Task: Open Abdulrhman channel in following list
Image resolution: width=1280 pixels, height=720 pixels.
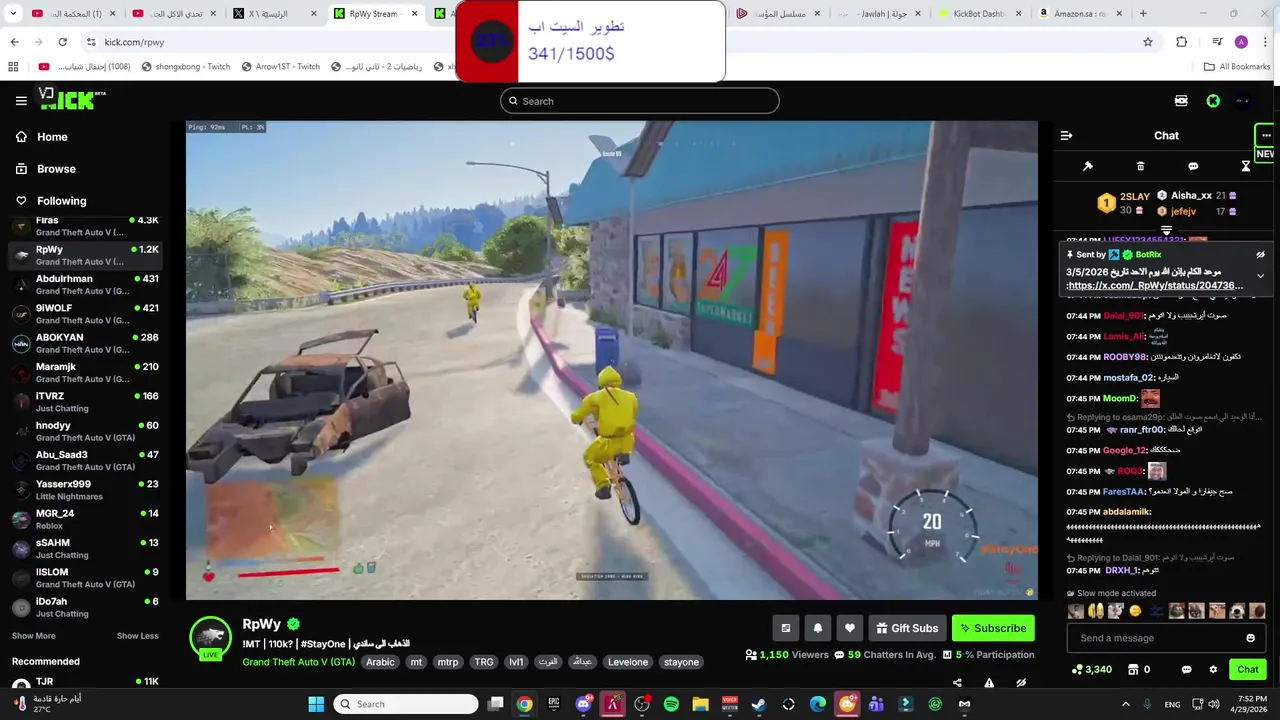Action: click(86, 285)
